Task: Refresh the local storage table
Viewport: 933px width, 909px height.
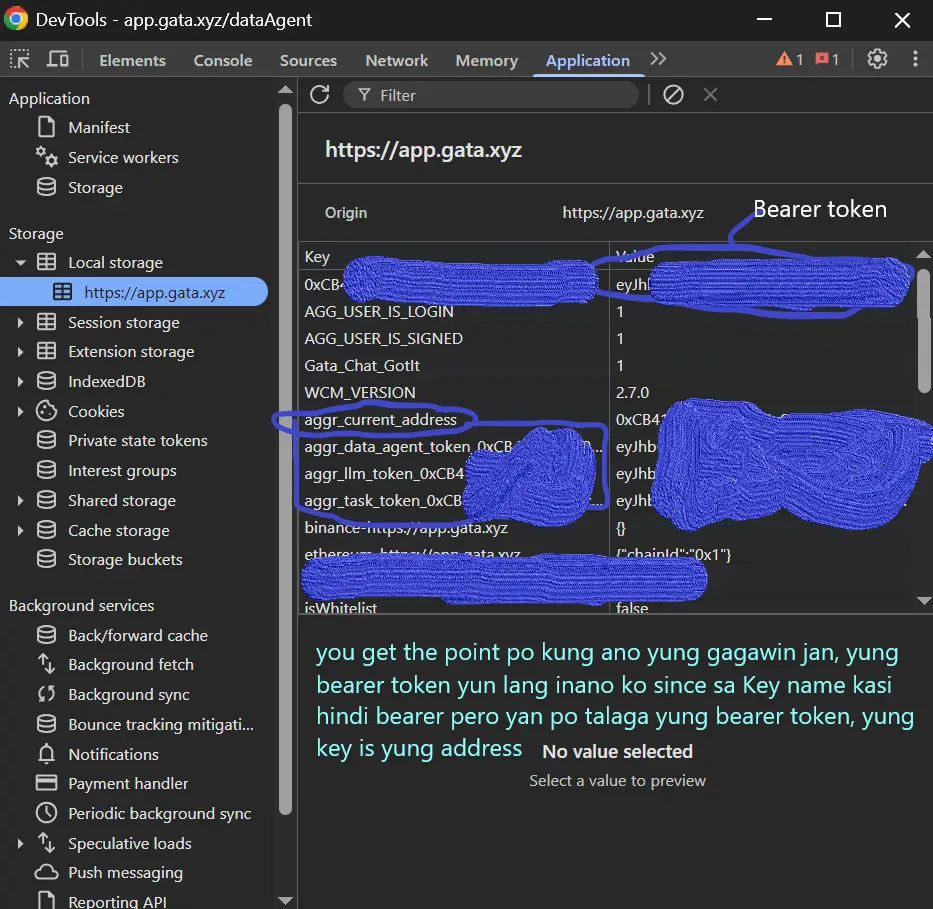Action: coord(320,95)
